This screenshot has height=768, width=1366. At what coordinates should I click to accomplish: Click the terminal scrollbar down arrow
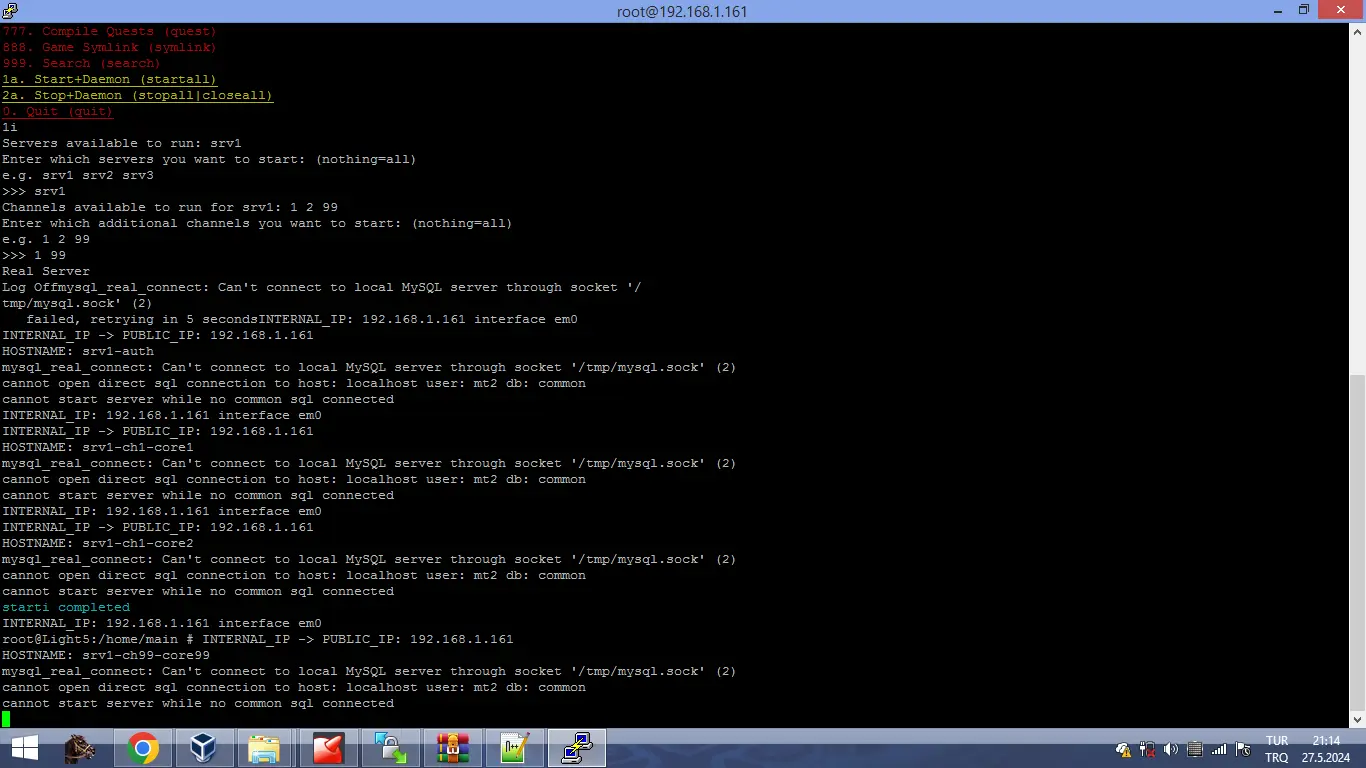tap(1357, 719)
